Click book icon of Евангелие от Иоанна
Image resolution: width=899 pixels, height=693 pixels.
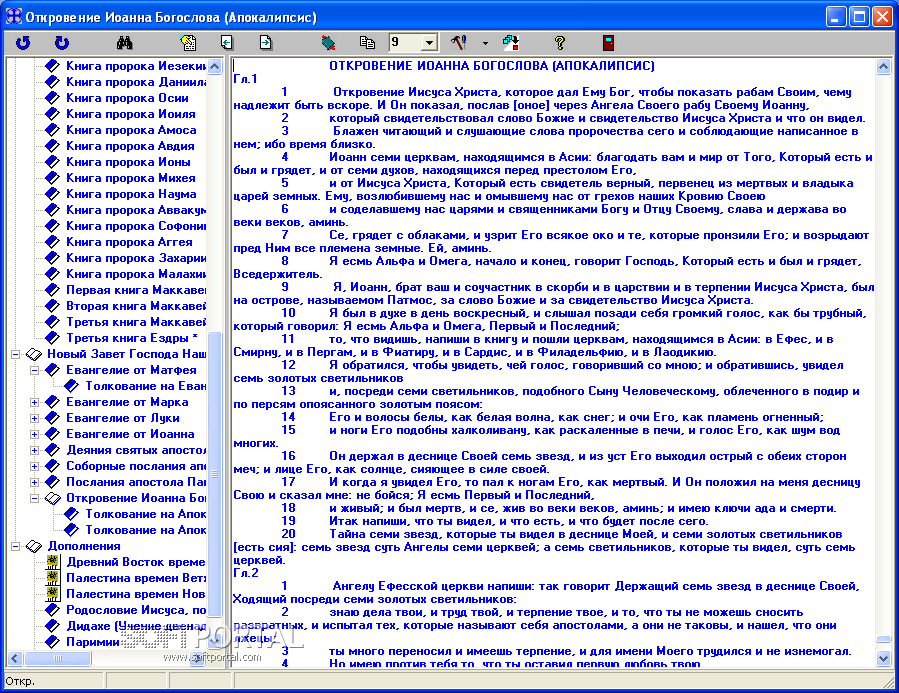[x=52, y=434]
